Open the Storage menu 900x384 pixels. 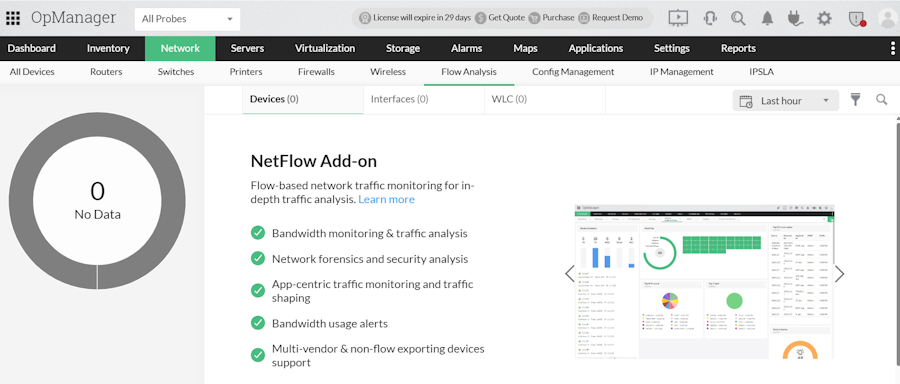tap(403, 48)
